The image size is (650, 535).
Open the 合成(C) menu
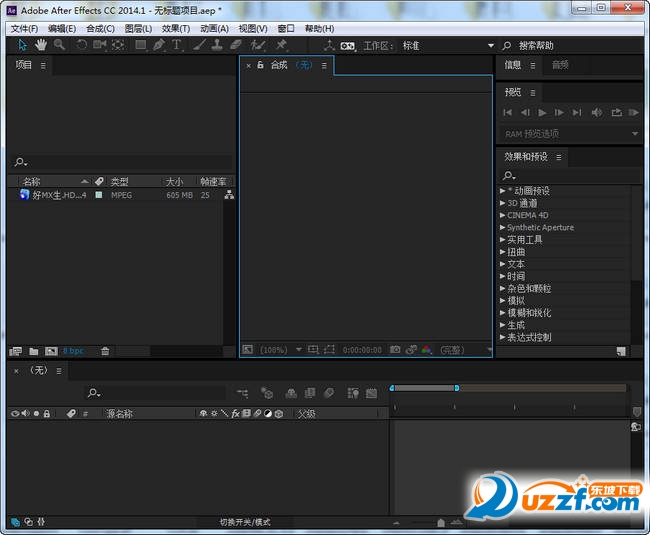coord(100,29)
